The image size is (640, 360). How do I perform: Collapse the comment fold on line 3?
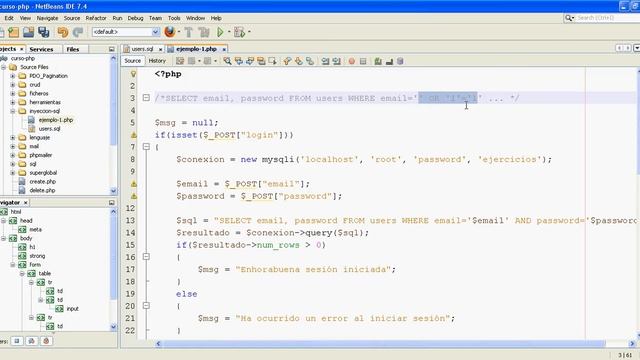tap(146, 98)
